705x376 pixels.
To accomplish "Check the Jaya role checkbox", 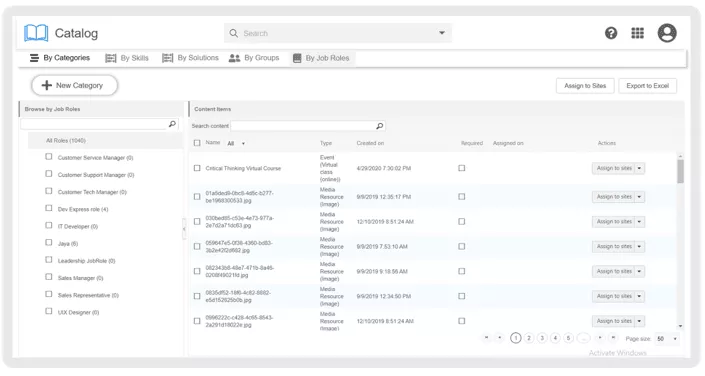I will [49, 242].
